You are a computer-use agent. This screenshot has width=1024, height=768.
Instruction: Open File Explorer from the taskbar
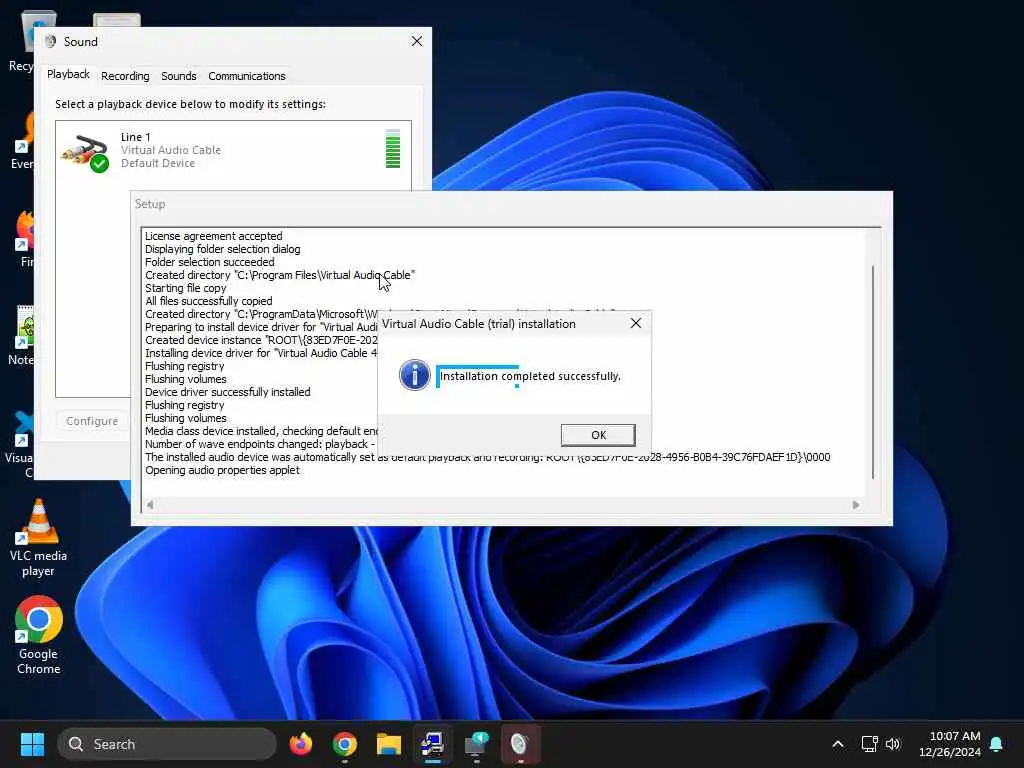click(x=389, y=744)
